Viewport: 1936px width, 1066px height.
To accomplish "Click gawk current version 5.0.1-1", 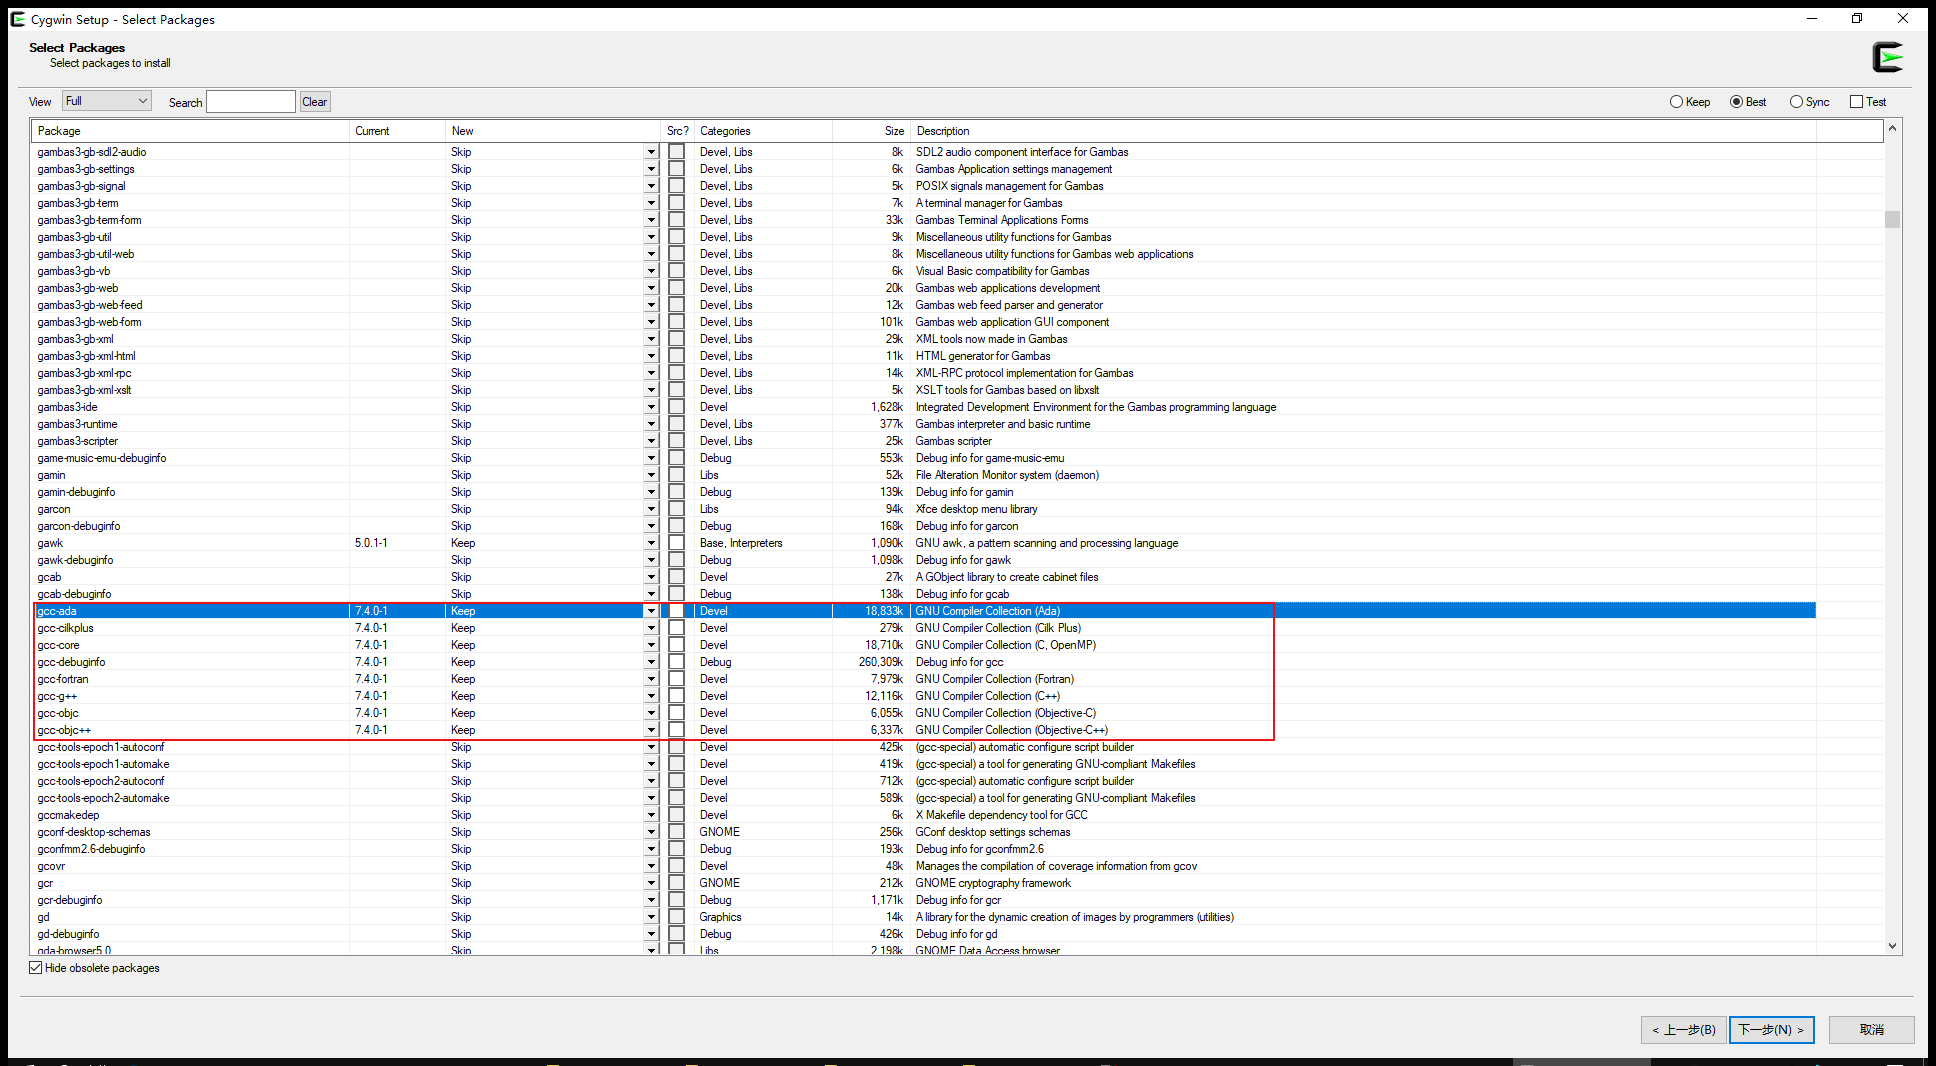I will click(x=371, y=543).
